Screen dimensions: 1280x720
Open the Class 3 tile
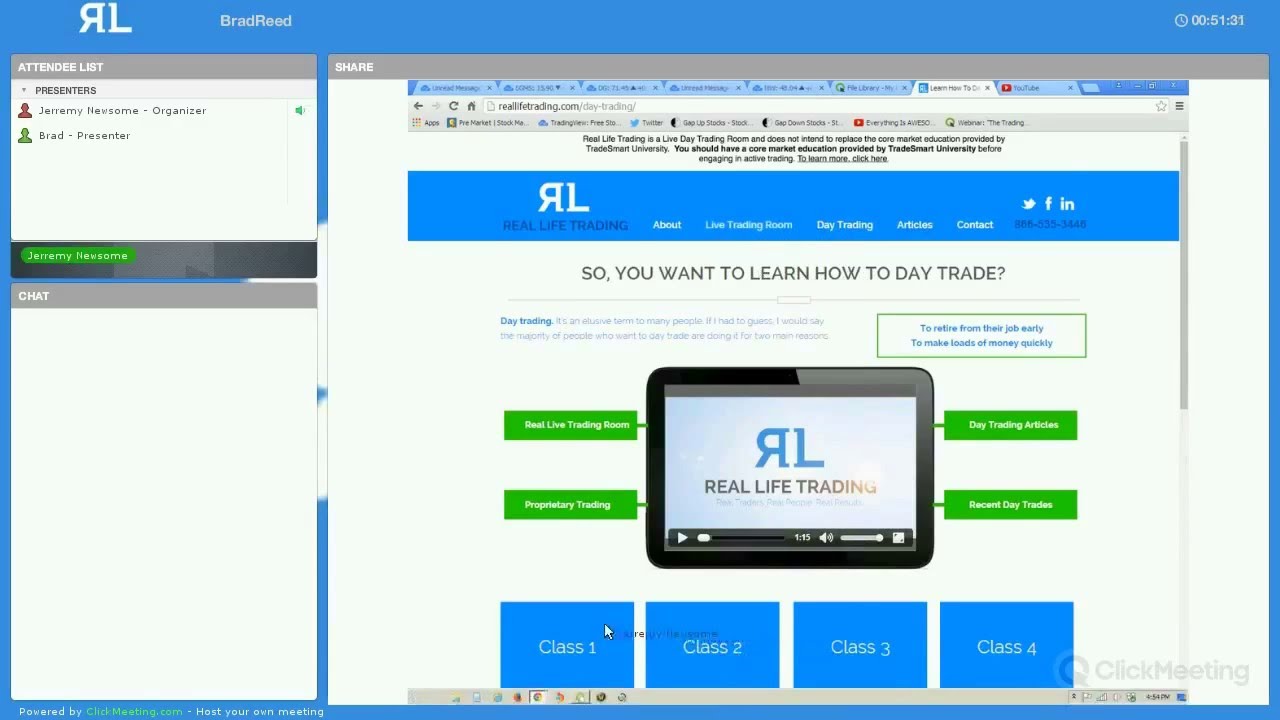click(860, 645)
